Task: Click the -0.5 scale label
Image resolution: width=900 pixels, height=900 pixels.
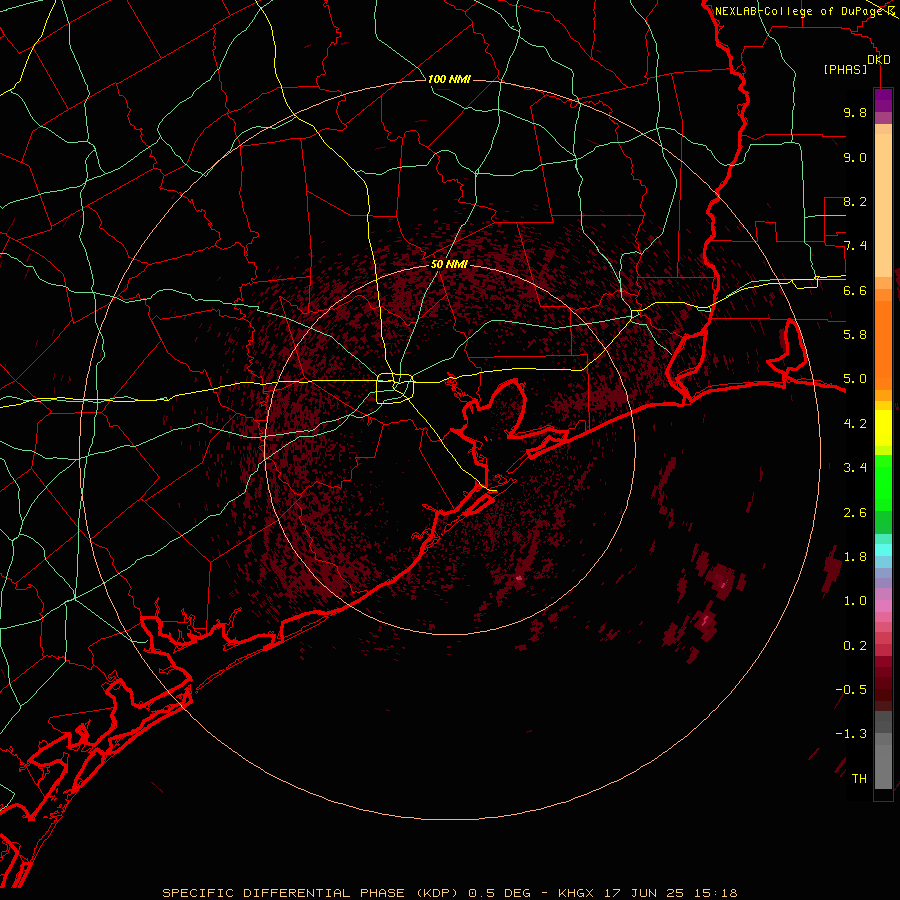Action: point(851,689)
